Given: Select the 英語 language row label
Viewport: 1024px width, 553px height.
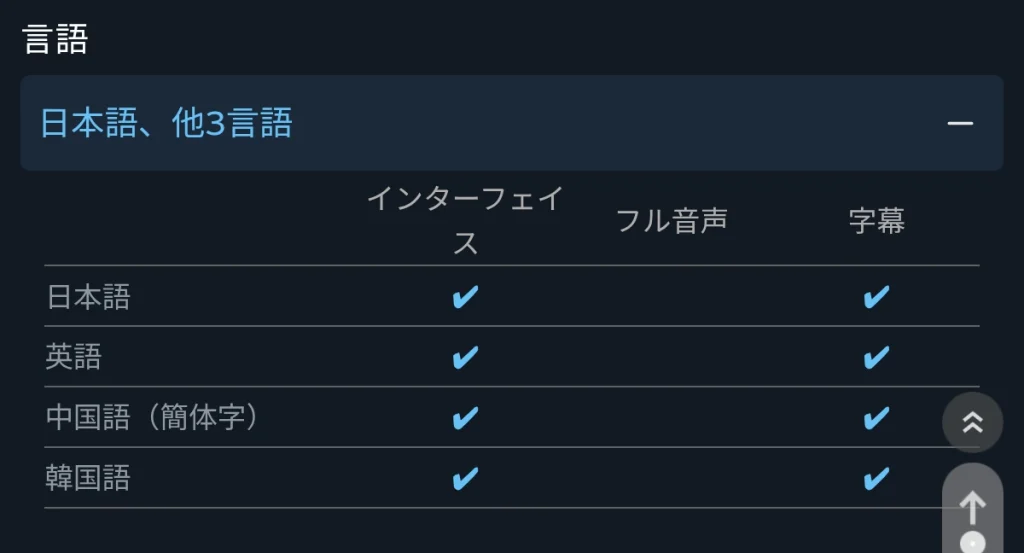Looking at the screenshot, I should tap(74, 357).
